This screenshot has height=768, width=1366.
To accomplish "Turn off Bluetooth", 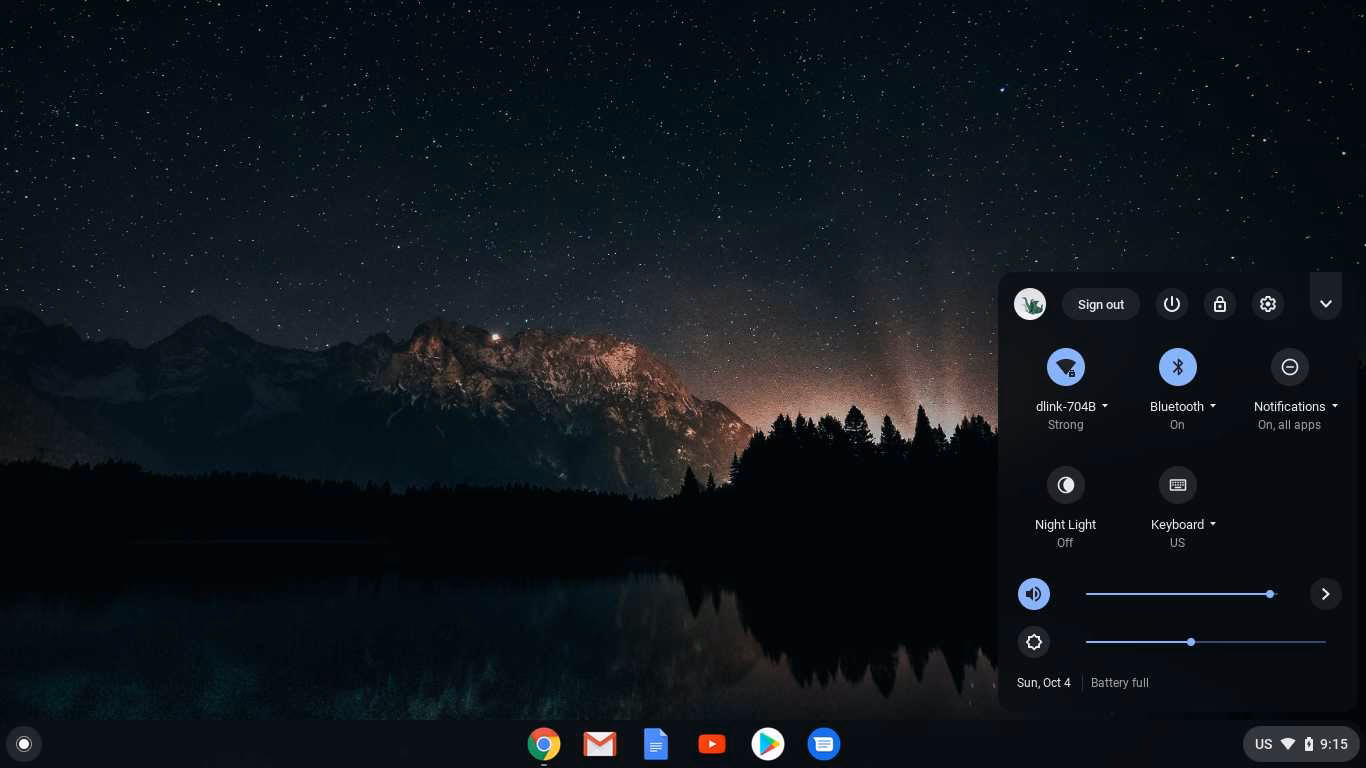I will (x=1177, y=367).
